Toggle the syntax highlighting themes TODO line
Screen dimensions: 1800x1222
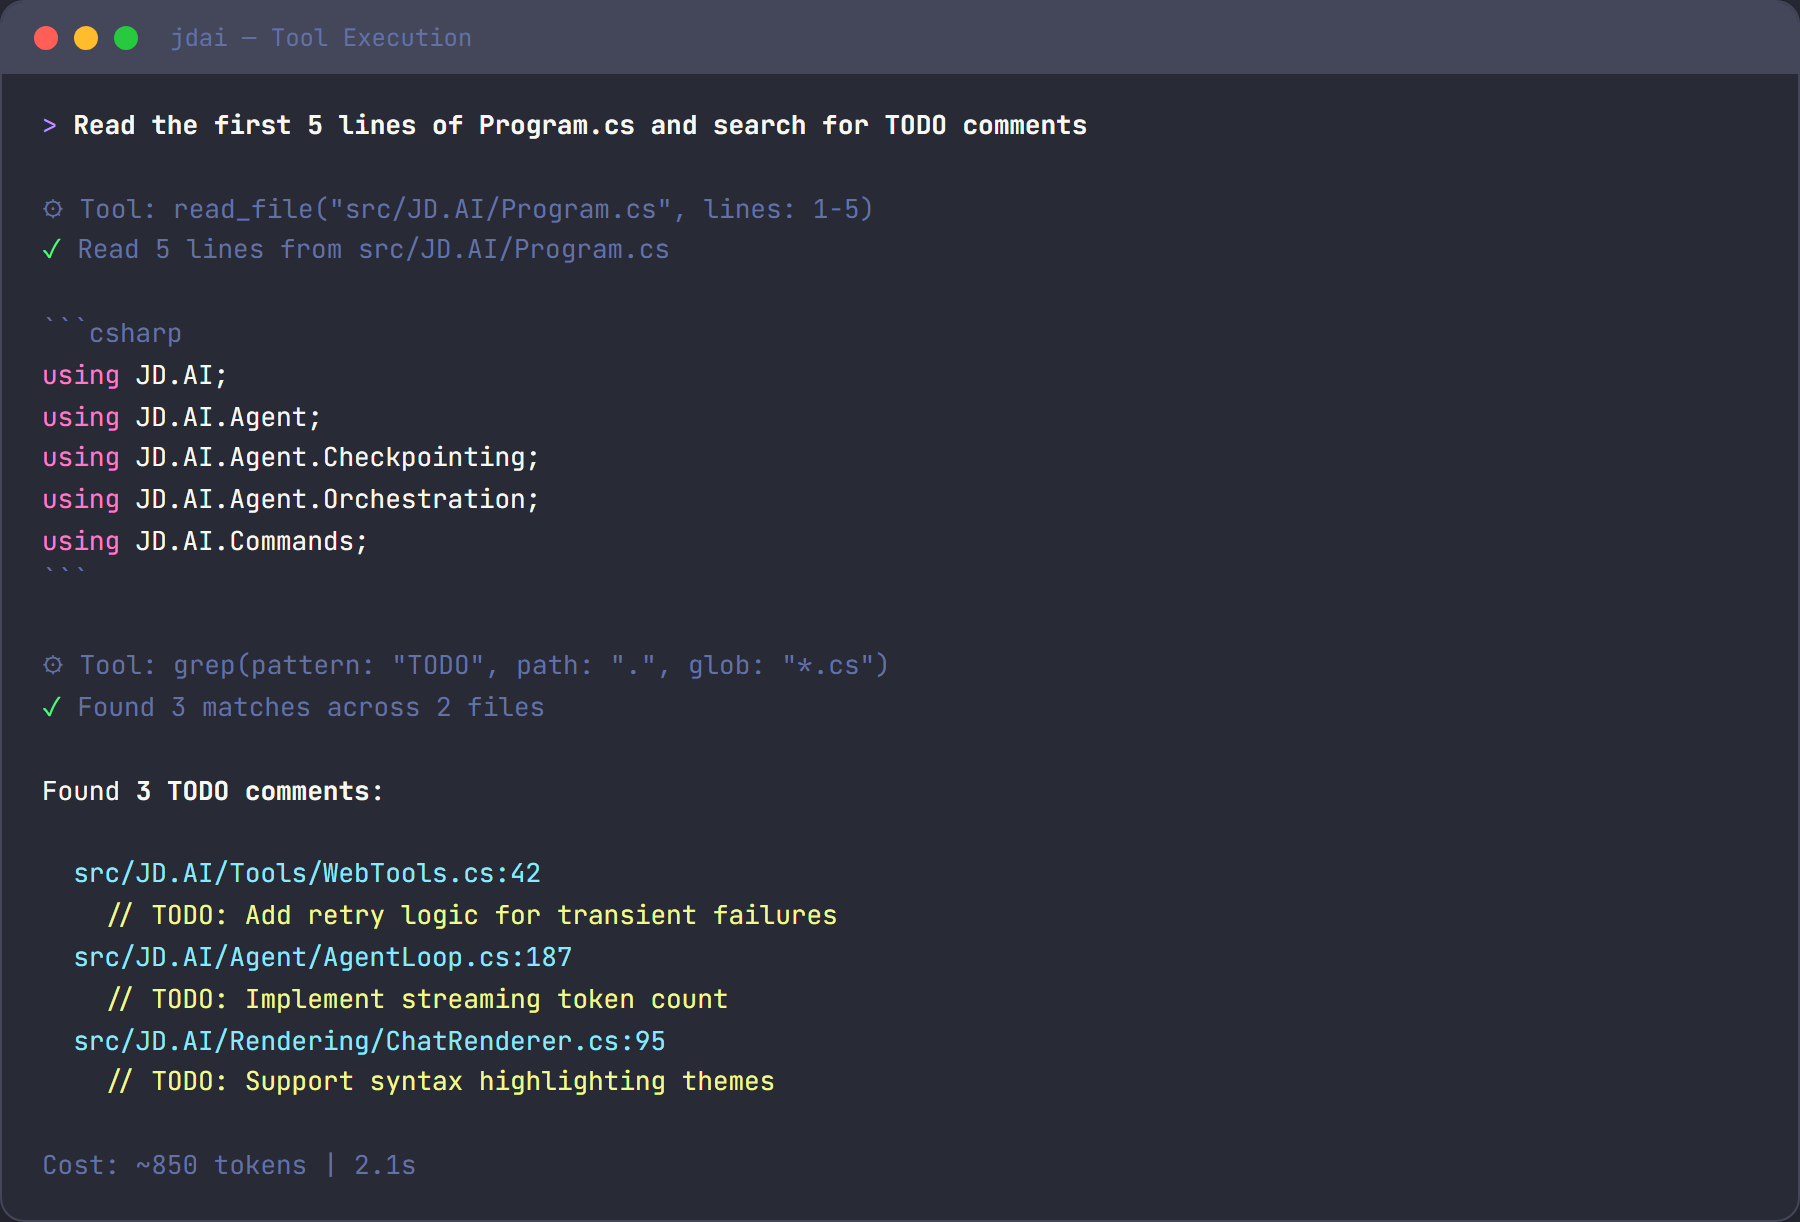click(442, 1081)
